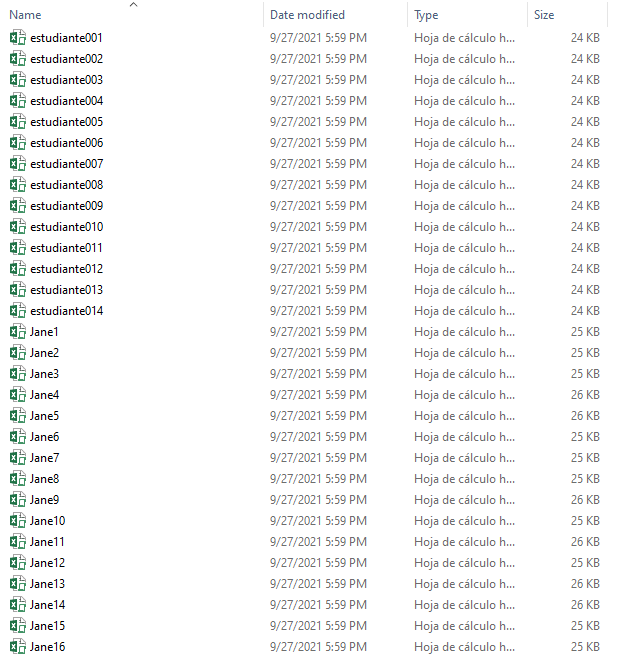Sort files by the Name column header
The image size is (639, 656).
click(25, 15)
